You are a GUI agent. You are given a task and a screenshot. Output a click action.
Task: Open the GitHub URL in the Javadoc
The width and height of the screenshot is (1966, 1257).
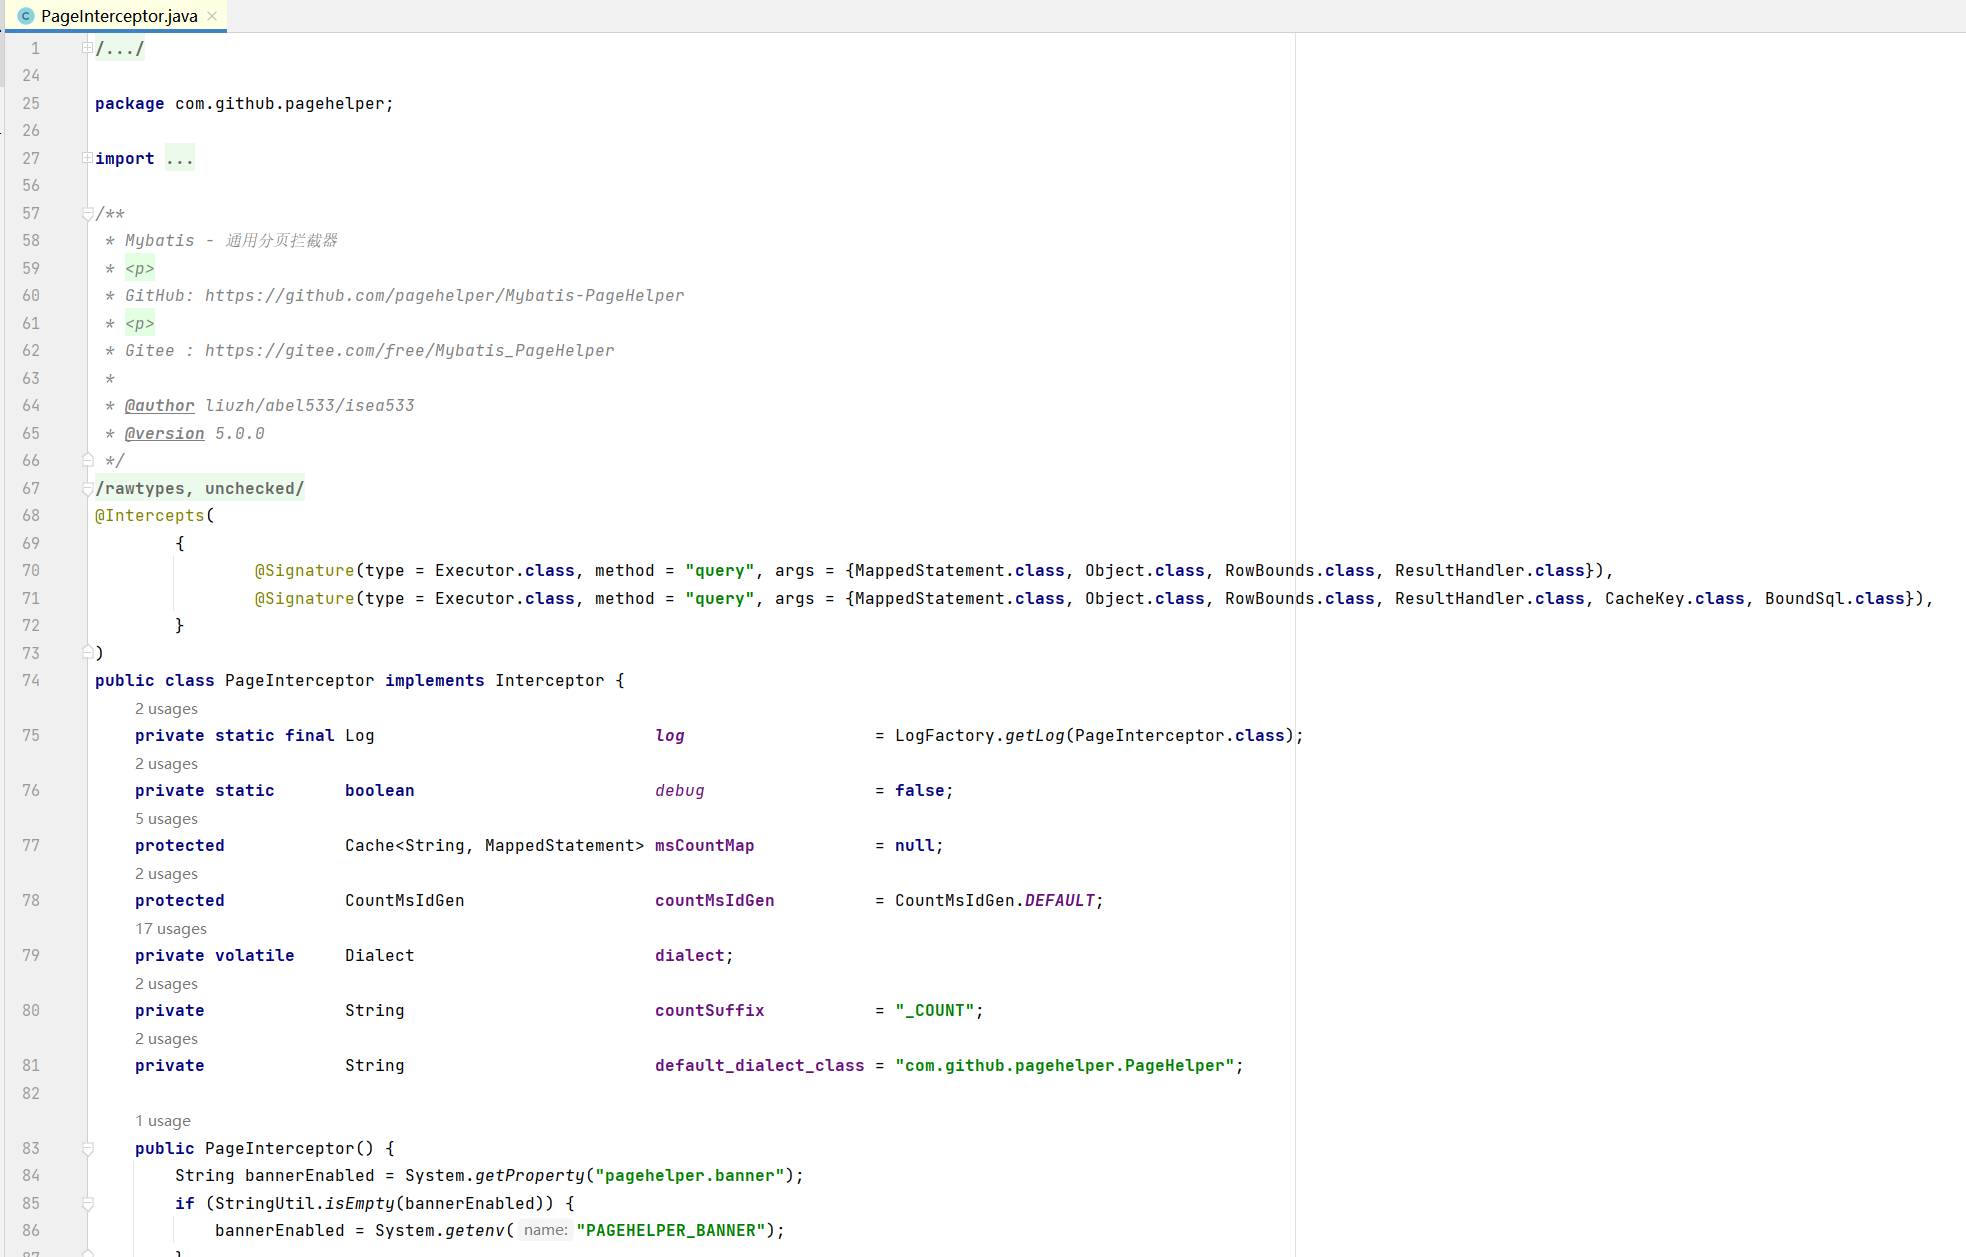coord(445,295)
